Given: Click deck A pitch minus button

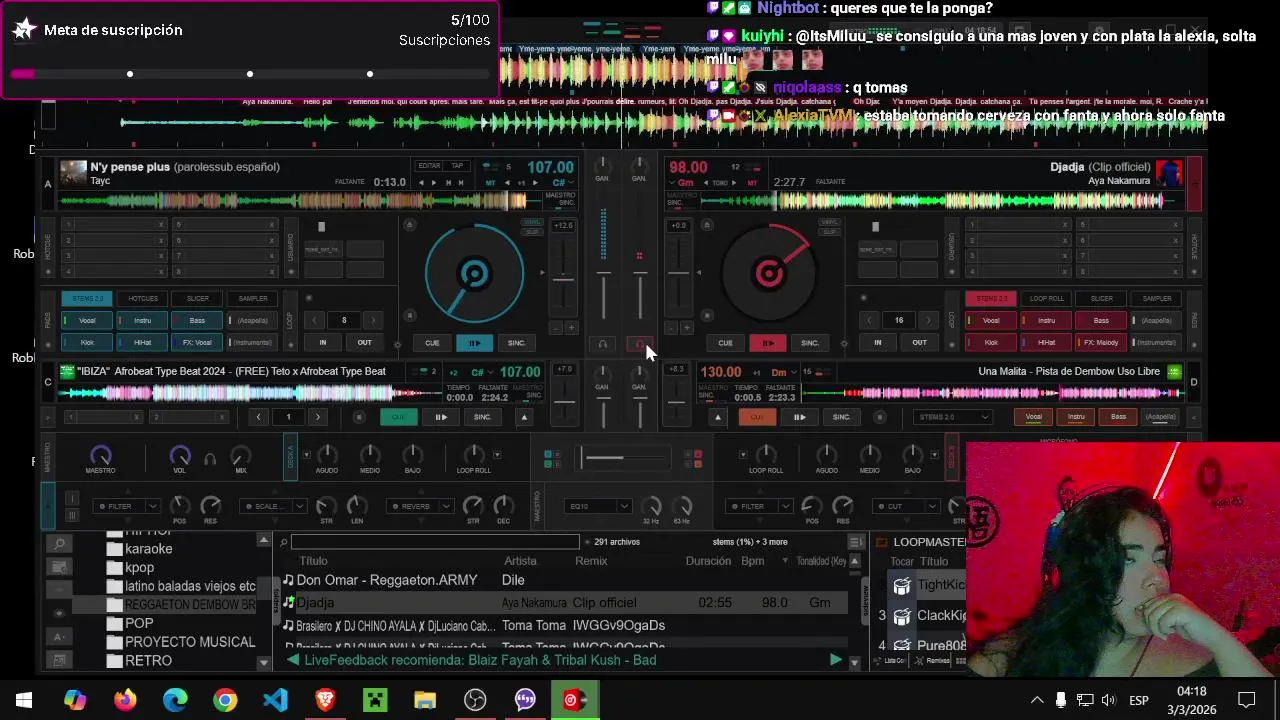Looking at the screenshot, I should [556, 328].
